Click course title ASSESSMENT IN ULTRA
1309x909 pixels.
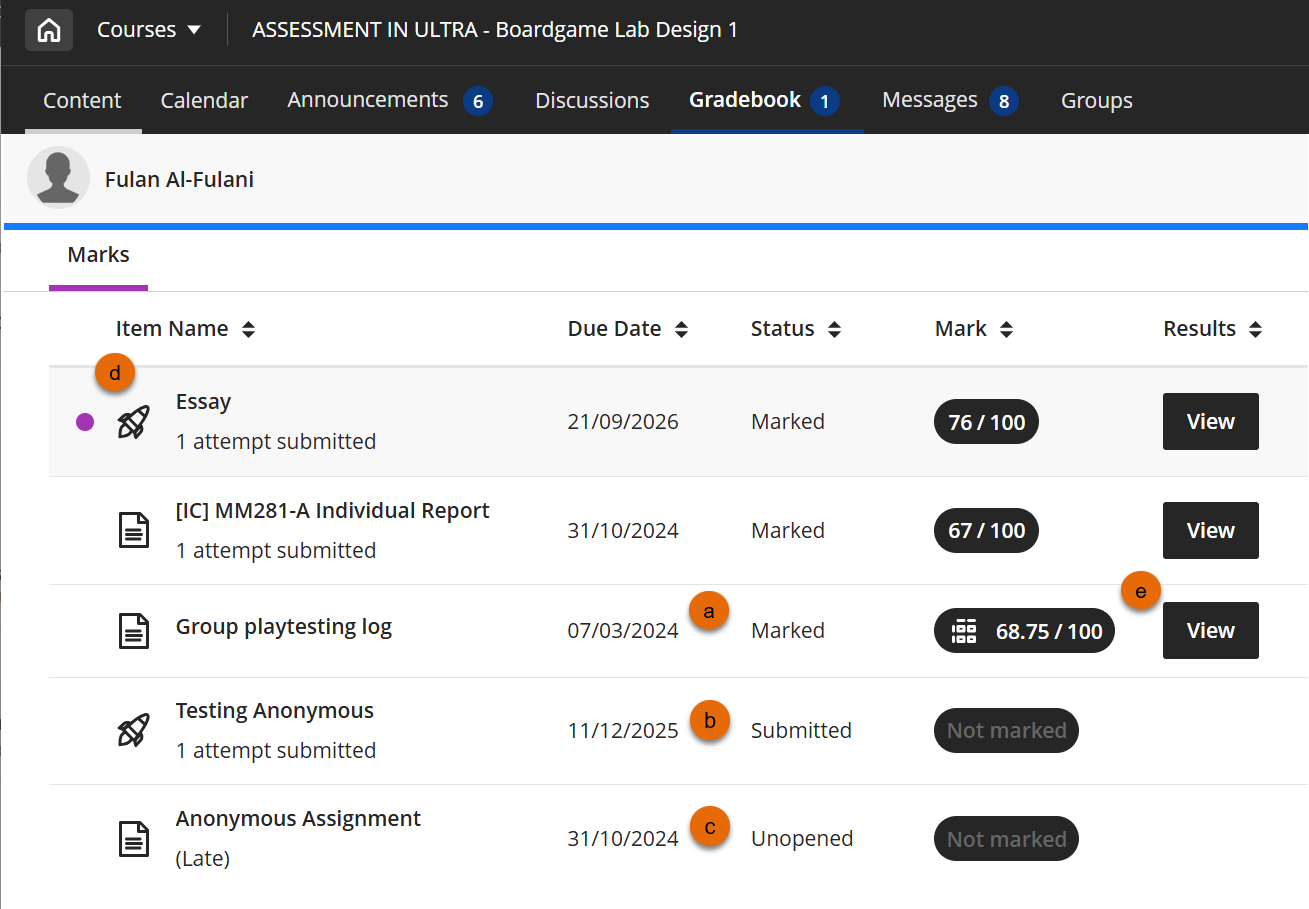tap(495, 30)
